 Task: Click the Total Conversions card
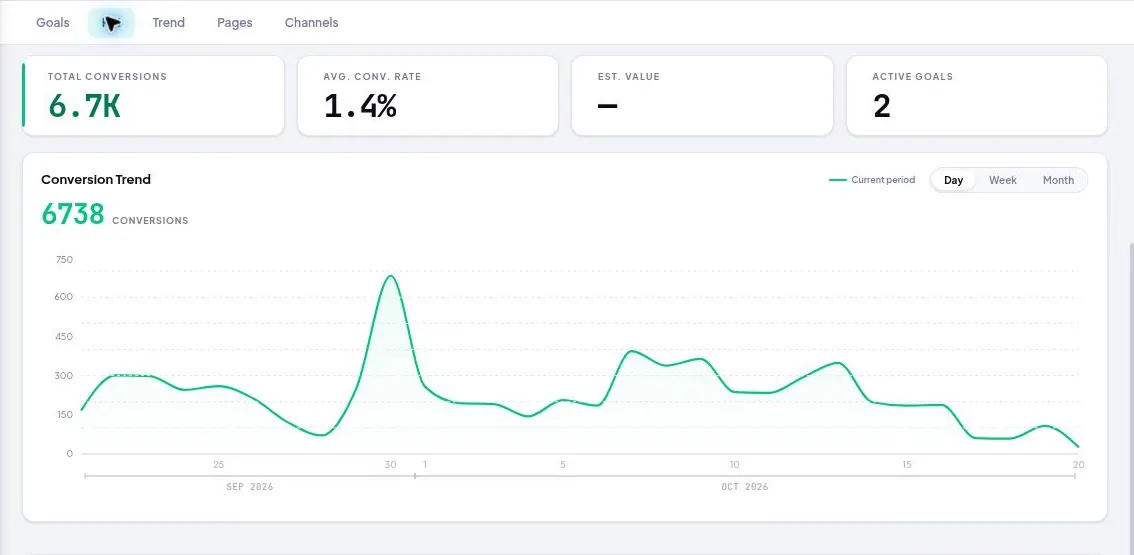(153, 96)
